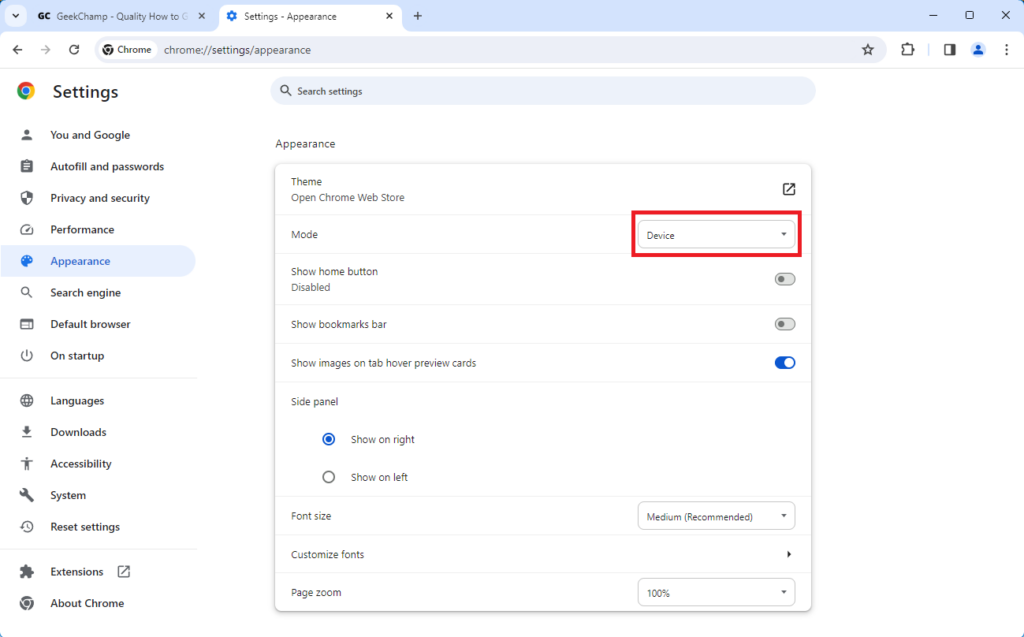Open Chrome three-dot menu

click(x=1006, y=50)
